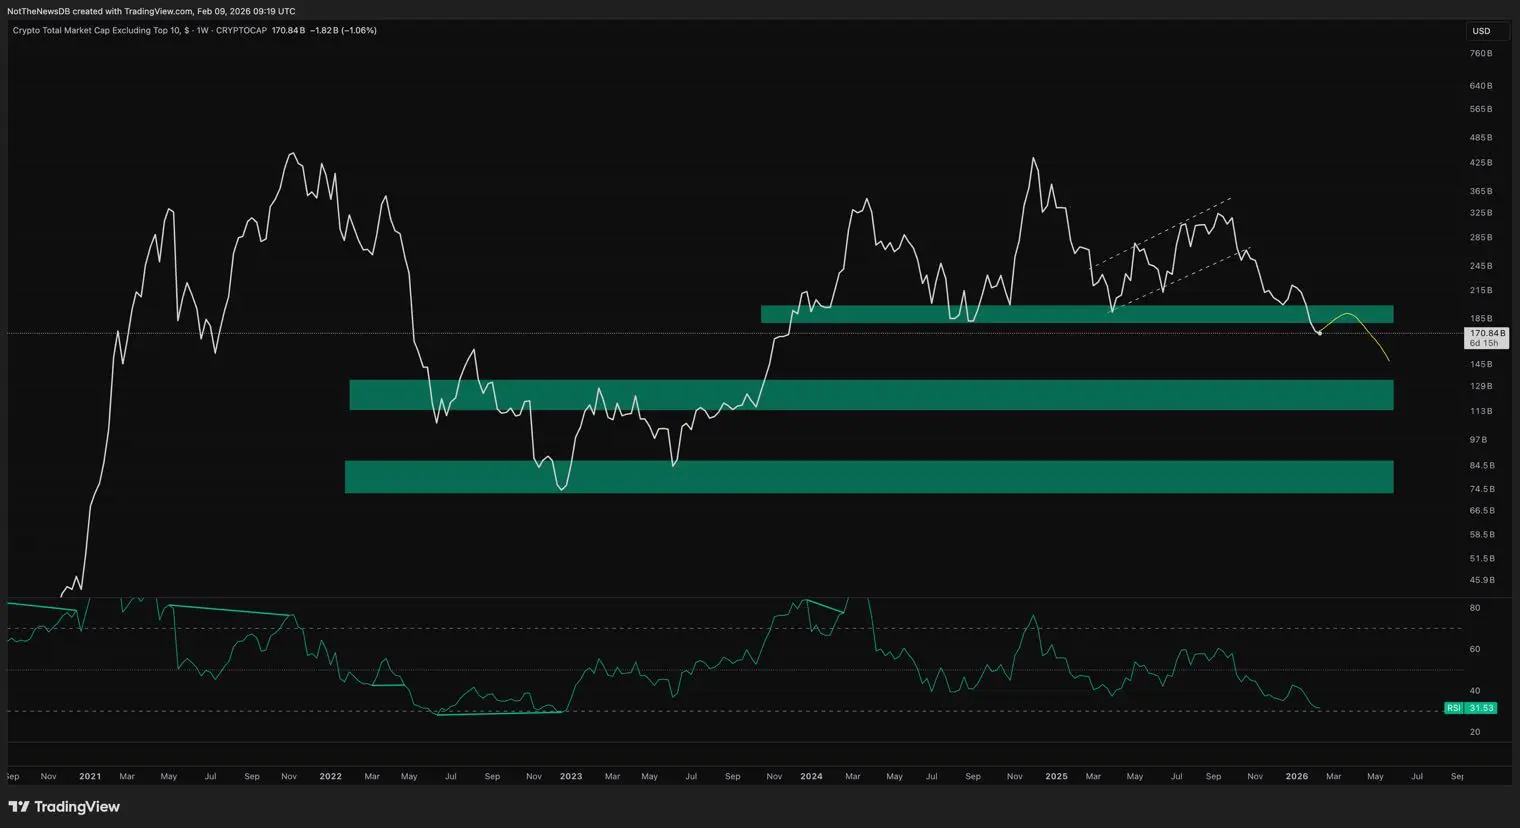The height and width of the screenshot is (828, 1520).
Task: Select the lowest green support zone rectangle
Action: [x=870, y=477]
